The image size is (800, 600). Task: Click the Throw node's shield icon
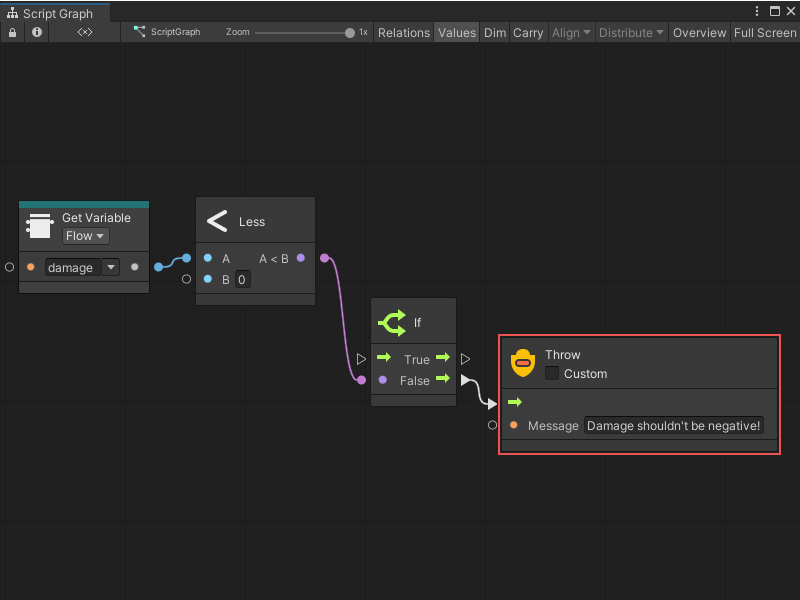point(523,363)
